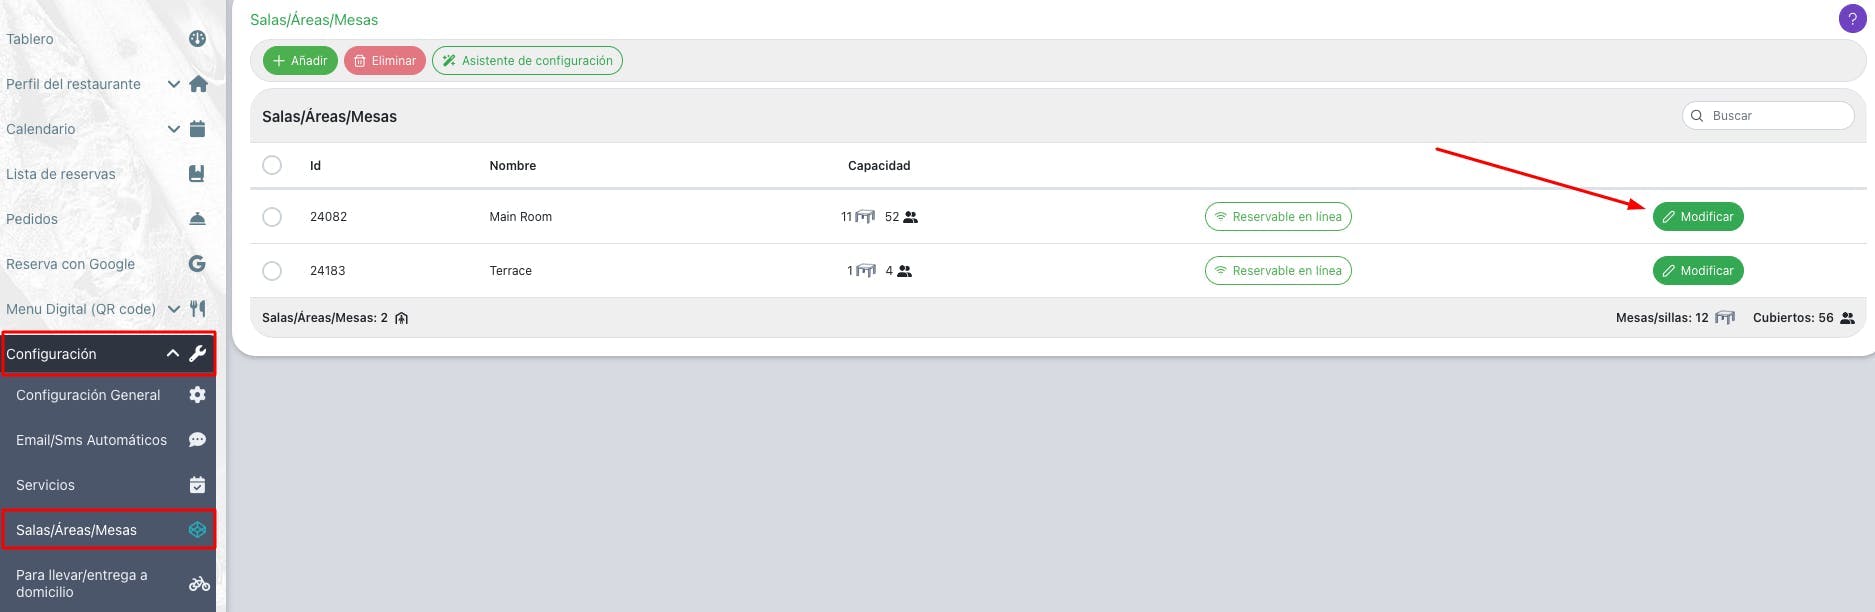Click the delivery bicycle icon in sidebar
This screenshot has width=1875, height=612.
[199, 584]
